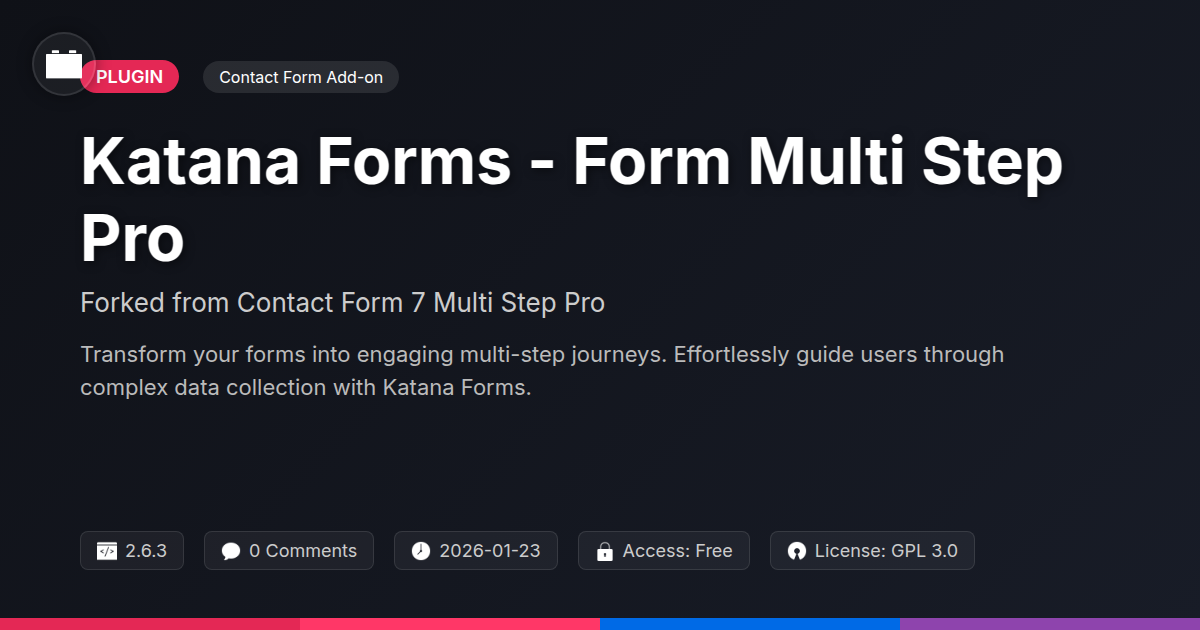Click the comments speech bubble icon

(231, 551)
